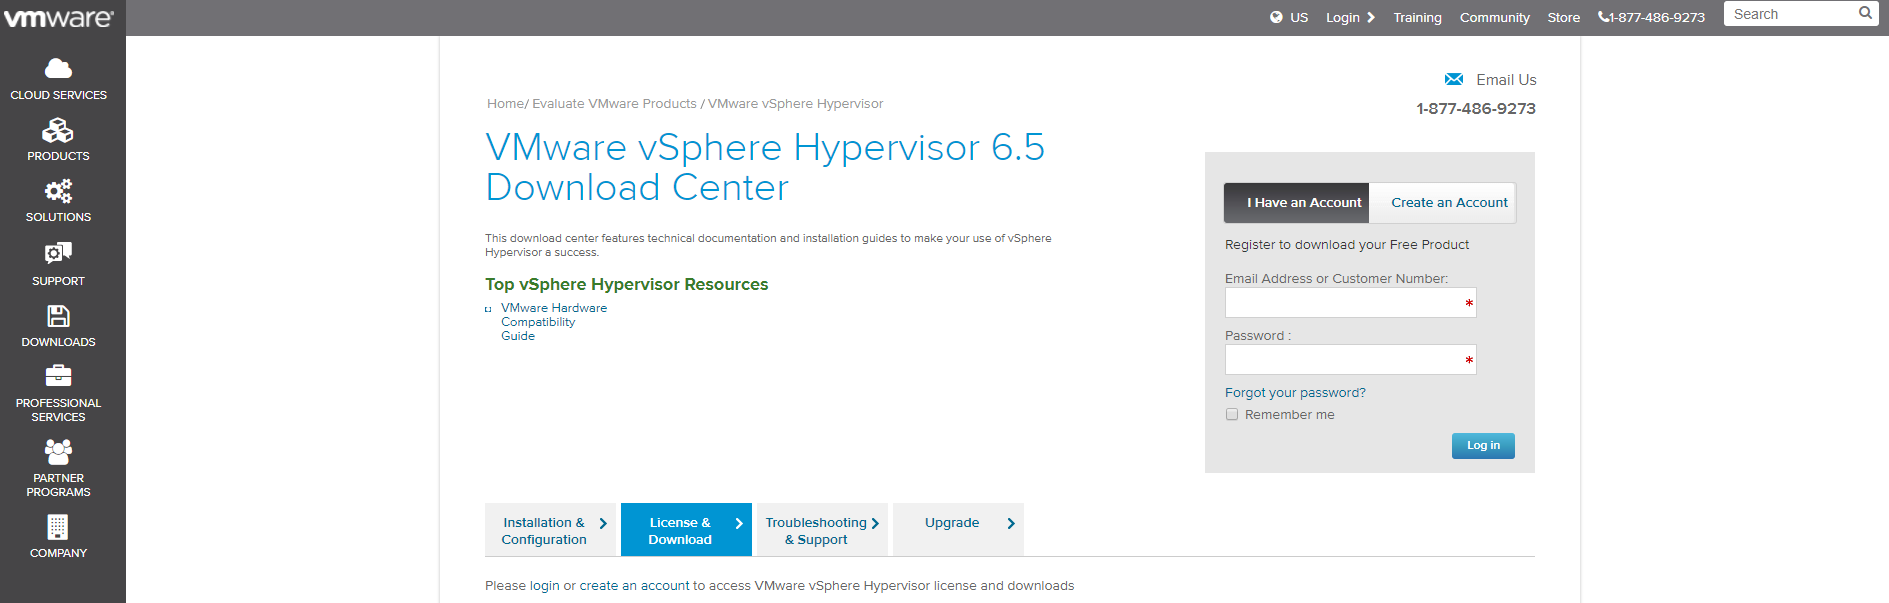Click the Email Us envelope icon
The width and height of the screenshot is (1889, 603).
pyautogui.click(x=1454, y=79)
